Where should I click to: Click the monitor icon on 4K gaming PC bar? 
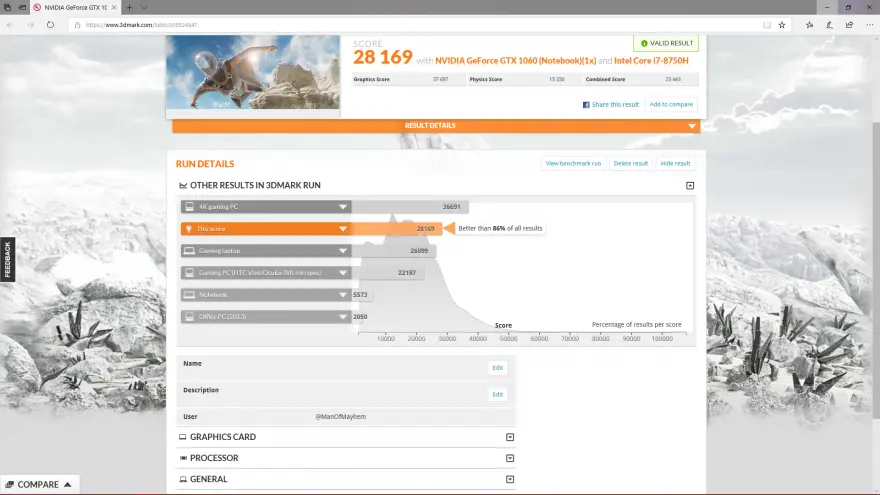point(189,207)
